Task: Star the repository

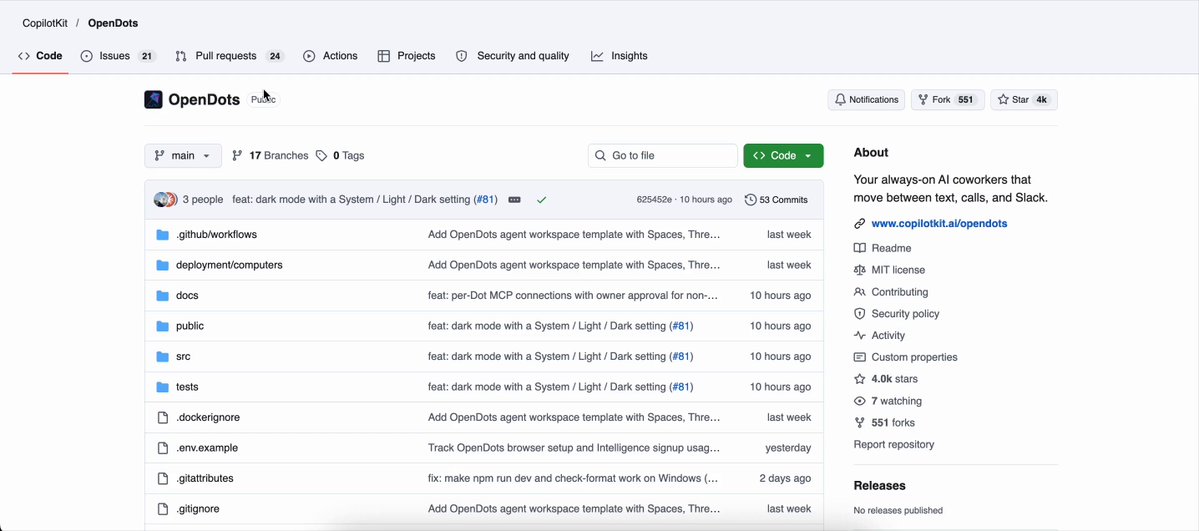Action: tap(1024, 99)
